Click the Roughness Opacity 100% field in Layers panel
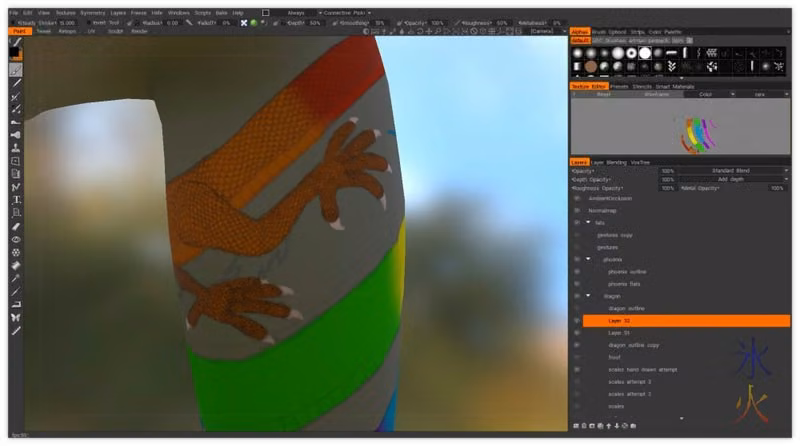Screen dimensions: 800x446 pos(668,188)
